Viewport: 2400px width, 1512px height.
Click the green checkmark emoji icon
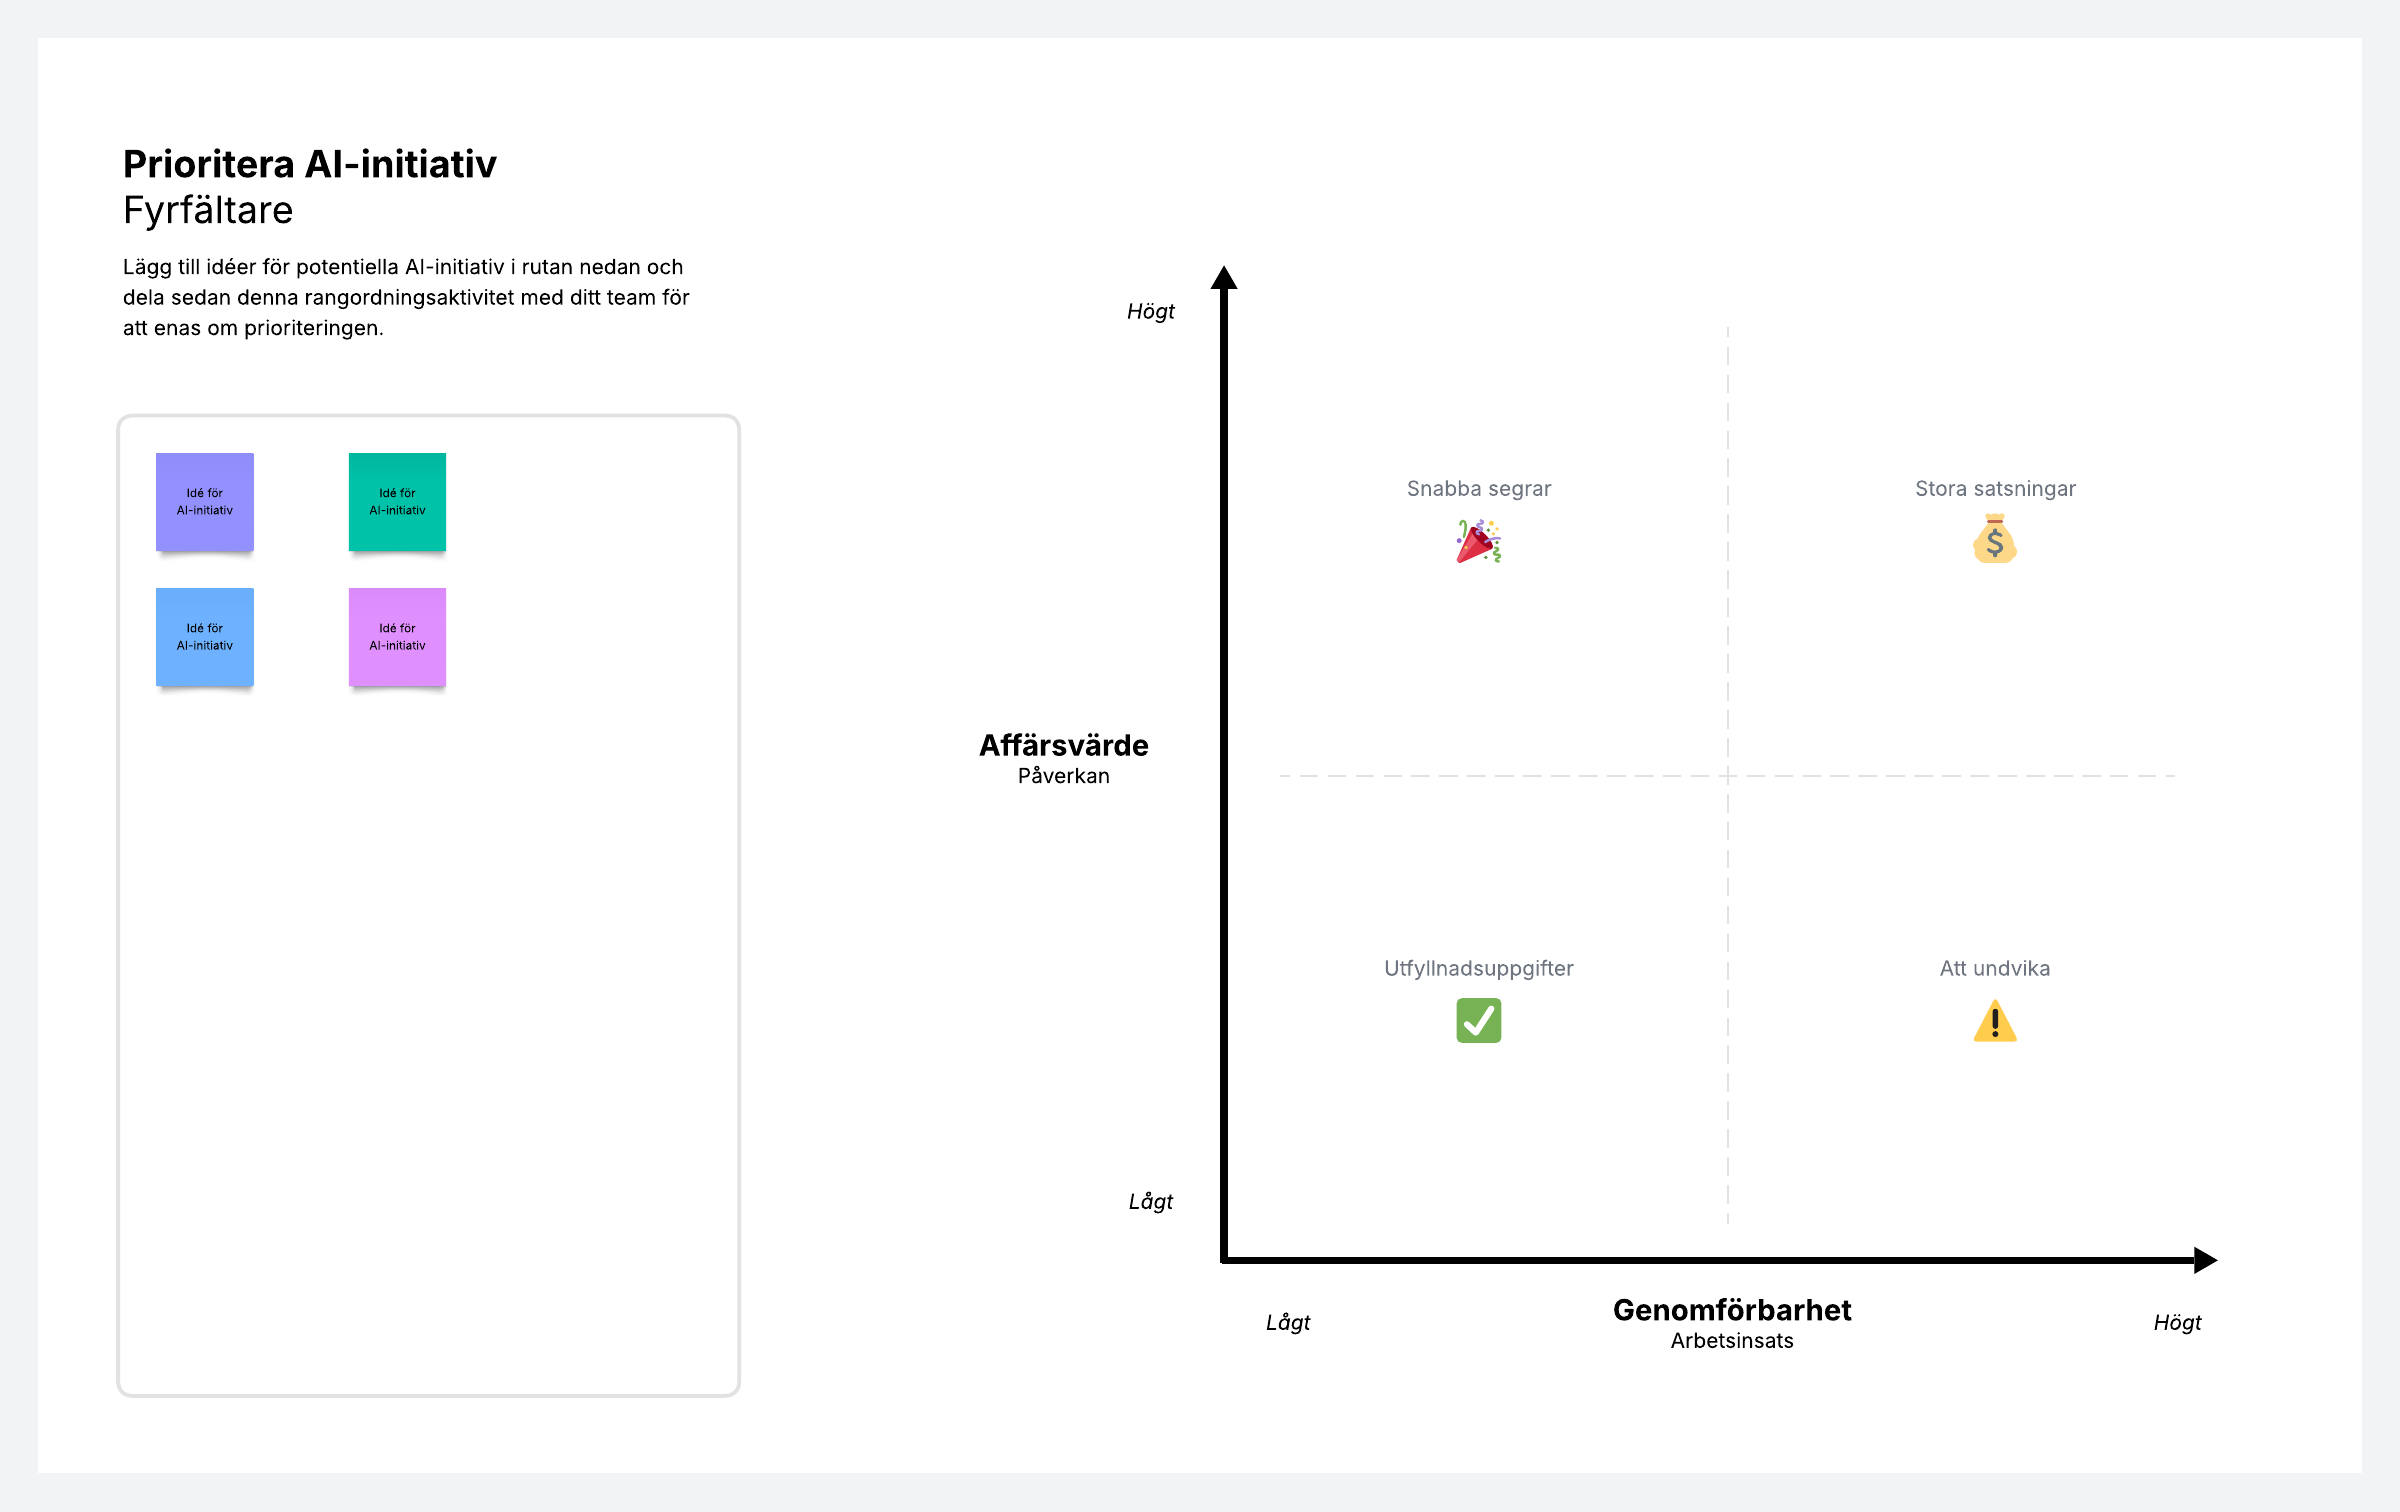(1478, 1021)
